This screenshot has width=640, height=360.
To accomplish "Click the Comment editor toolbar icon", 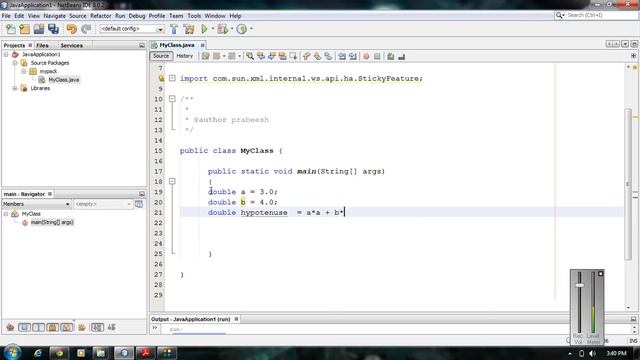I will coord(391,56).
